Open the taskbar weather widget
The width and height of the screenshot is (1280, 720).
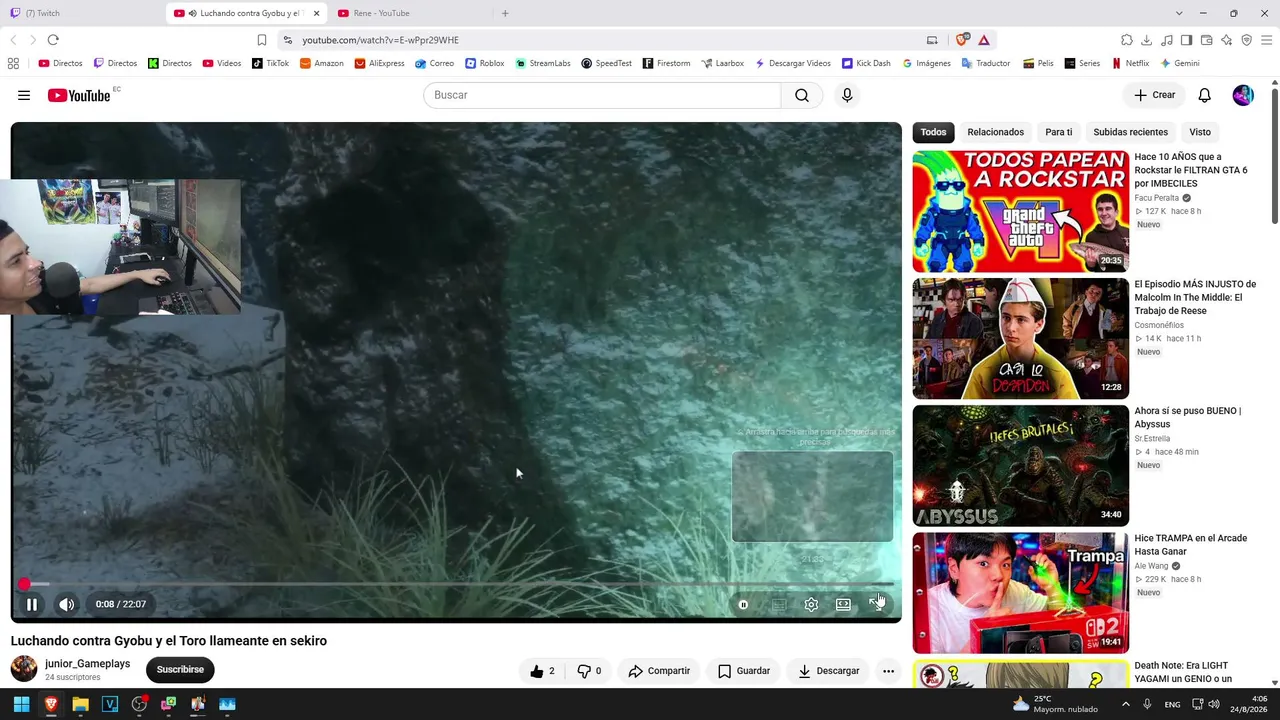[1054, 704]
